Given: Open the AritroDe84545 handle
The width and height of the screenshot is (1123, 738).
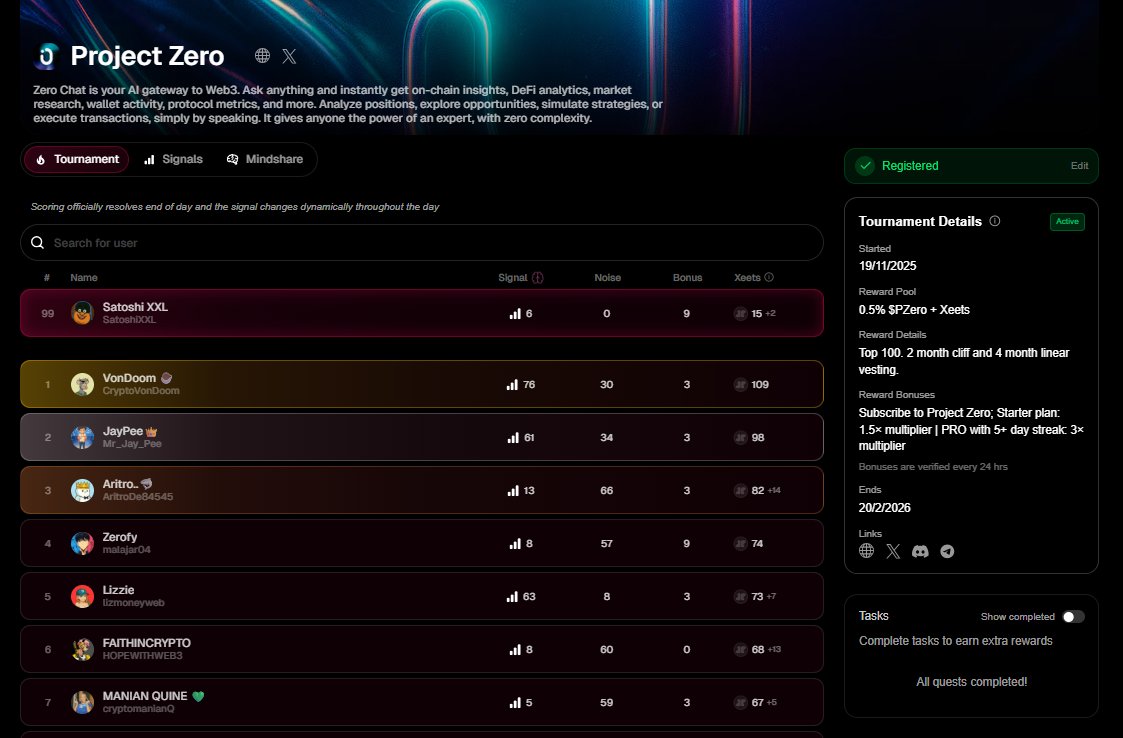Looking at the screenshot, I should pos(138,497).
